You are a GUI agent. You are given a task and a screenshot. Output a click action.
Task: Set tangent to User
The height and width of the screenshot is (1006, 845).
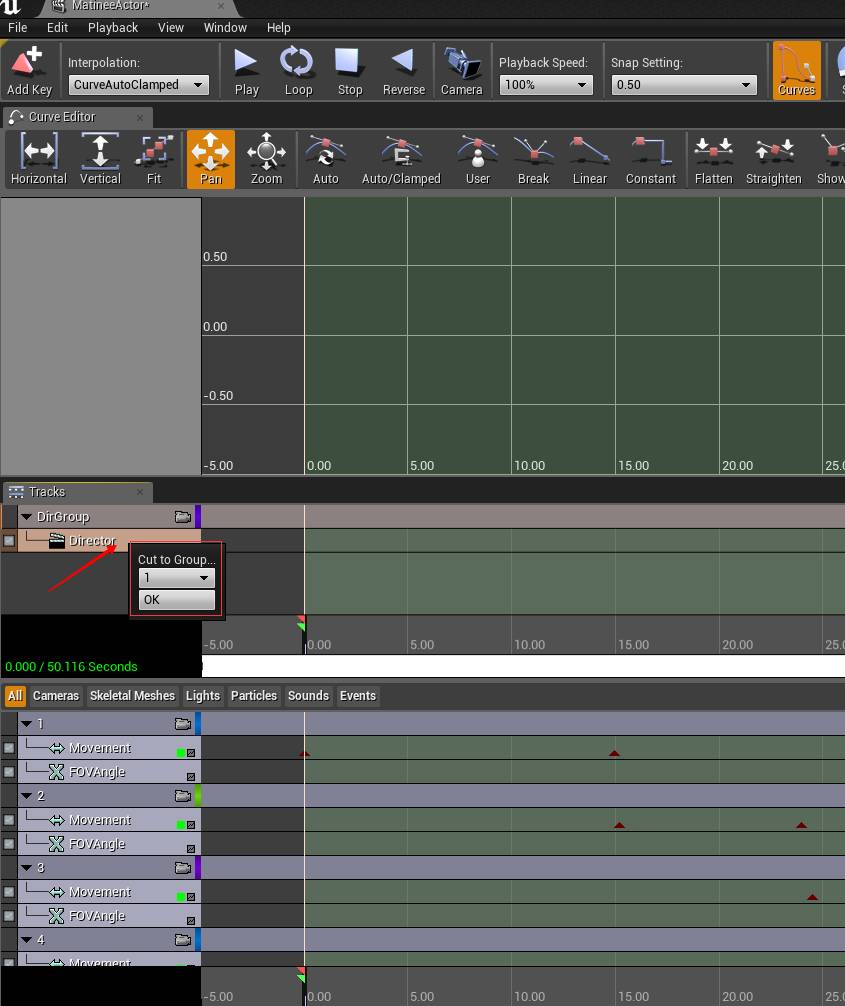pyautogui.click(x=477, y=159)
